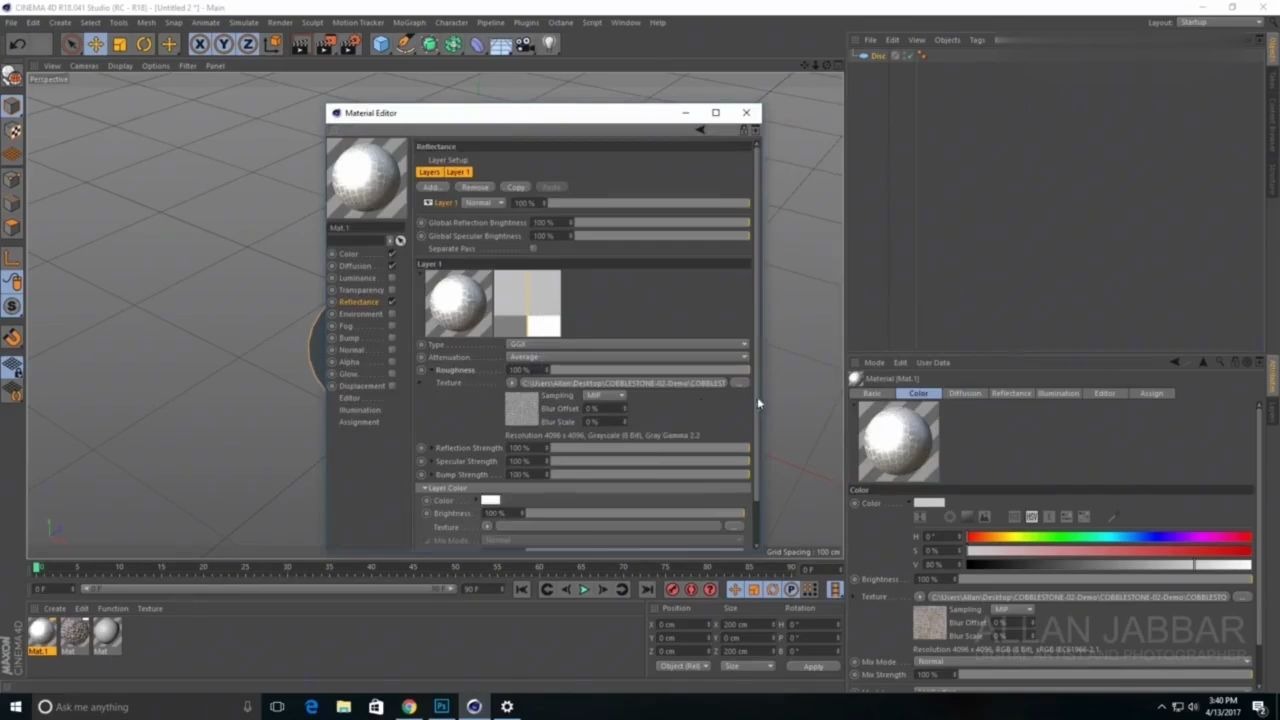Click the roughness texture preview thumbnail
This screenshot has height=720, width=1280.
pyautogui.click(x=521, y=409)
